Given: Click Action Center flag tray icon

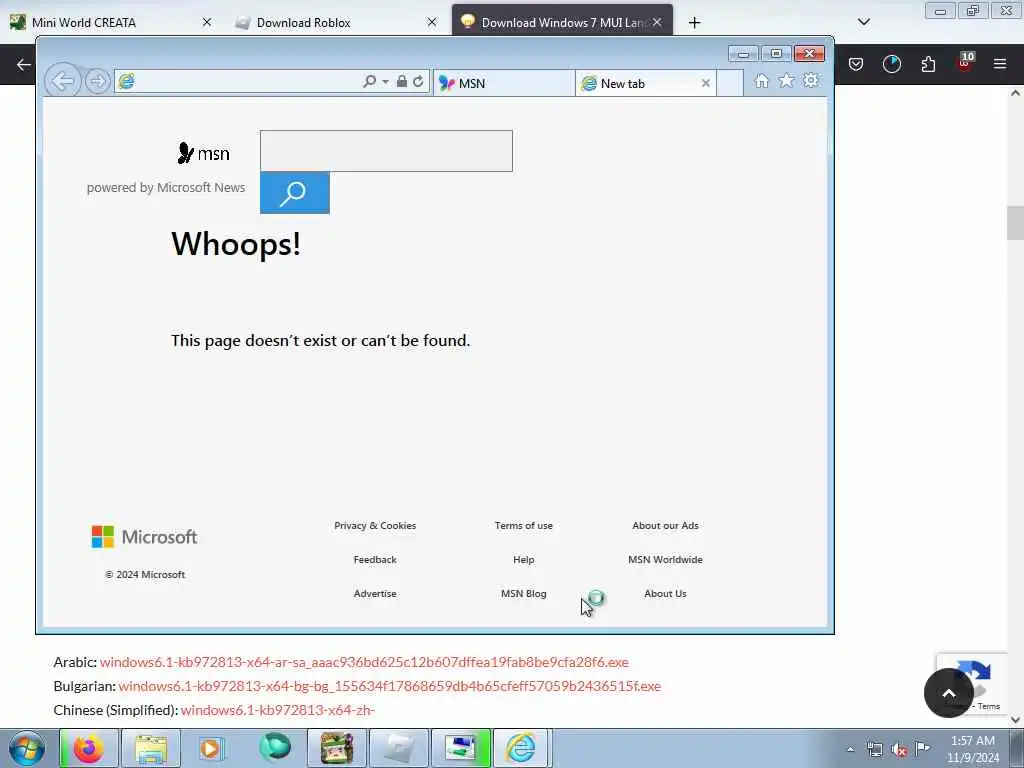Looking at the screenshot, I should (922, 749).
